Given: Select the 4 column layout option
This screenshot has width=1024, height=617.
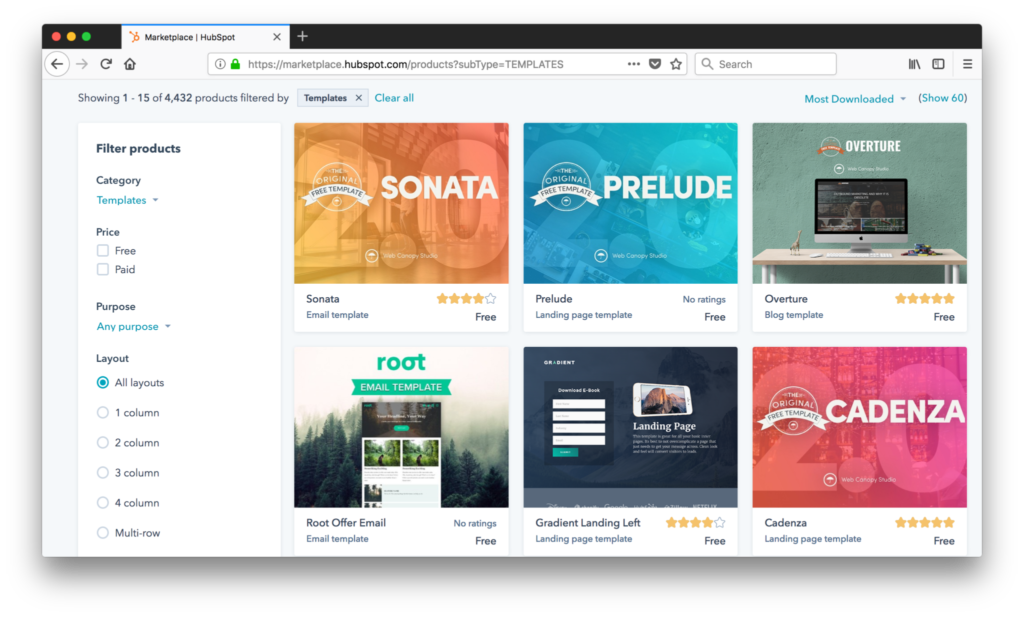Looking at the screenshot, I should point(103,503).
